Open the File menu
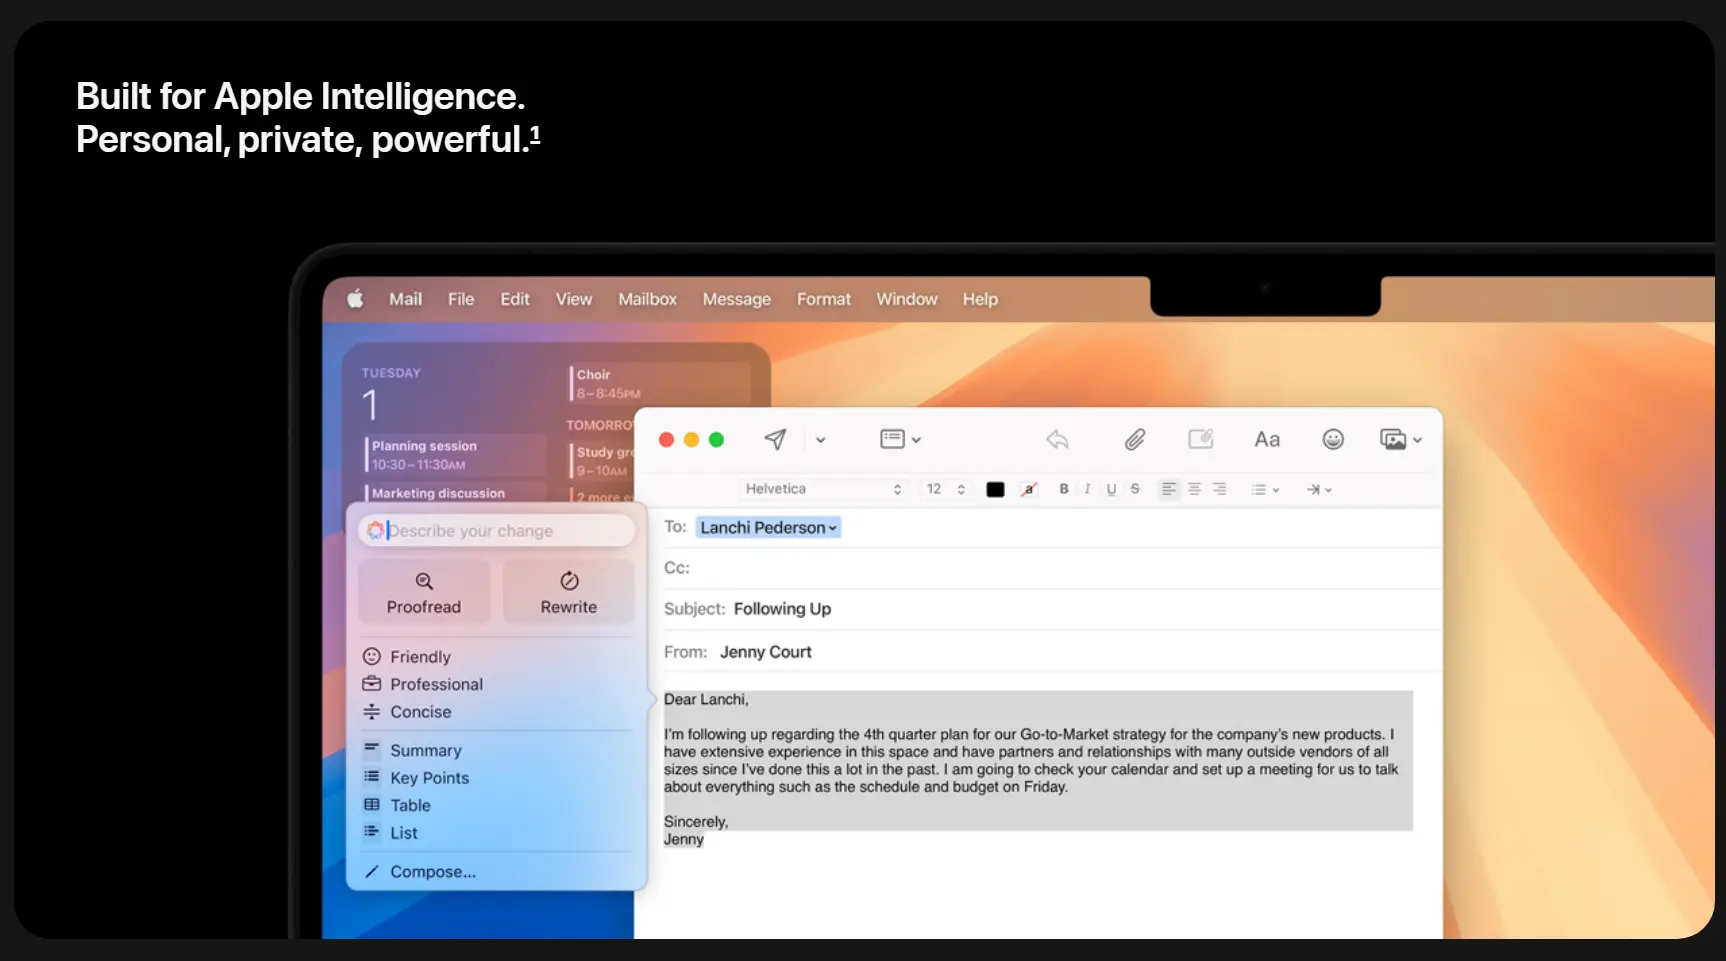Image resolution: width=1726 pixels, height=961 pixels. tap(461, 299)
